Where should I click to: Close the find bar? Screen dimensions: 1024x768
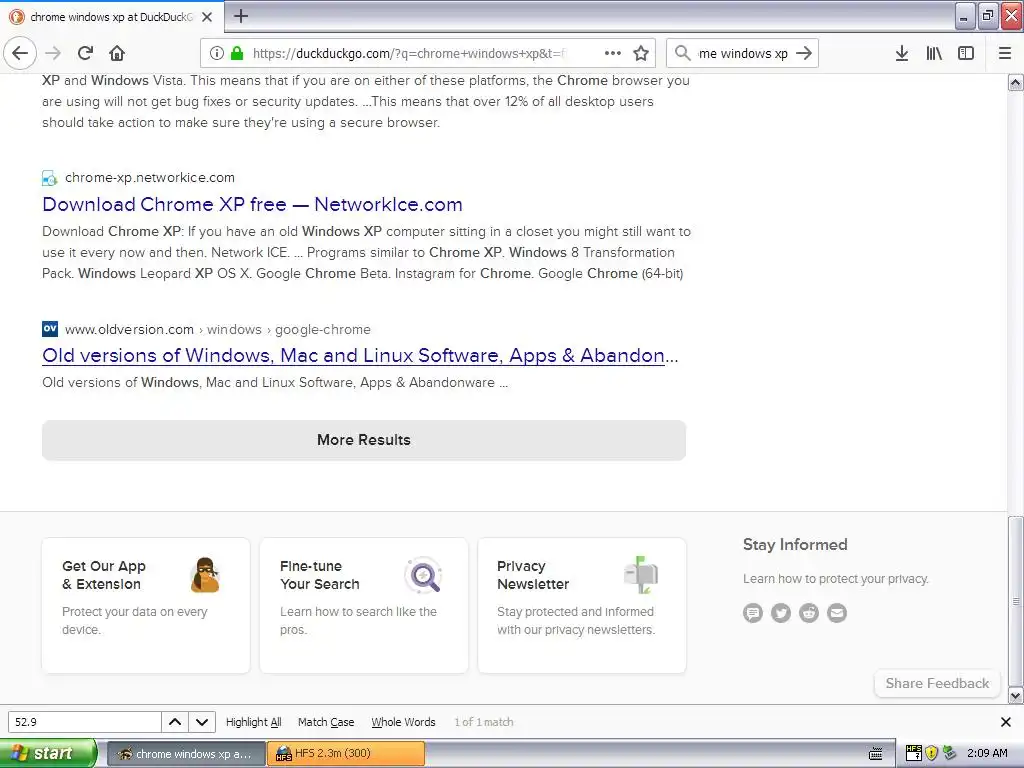click(1006, 722)
